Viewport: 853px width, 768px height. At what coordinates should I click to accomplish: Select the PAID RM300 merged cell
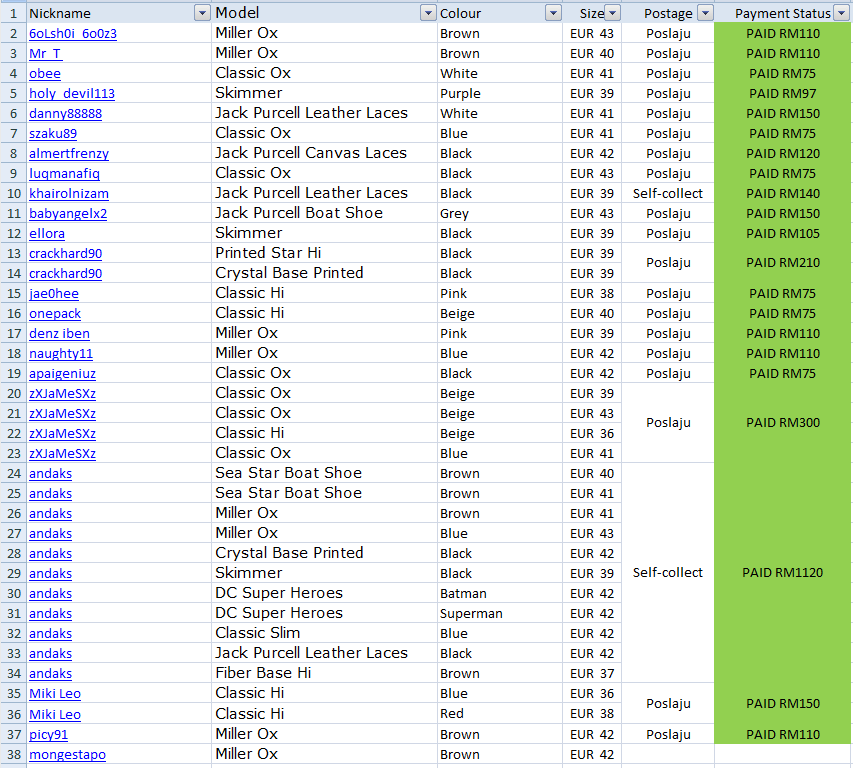coord(783,423)
